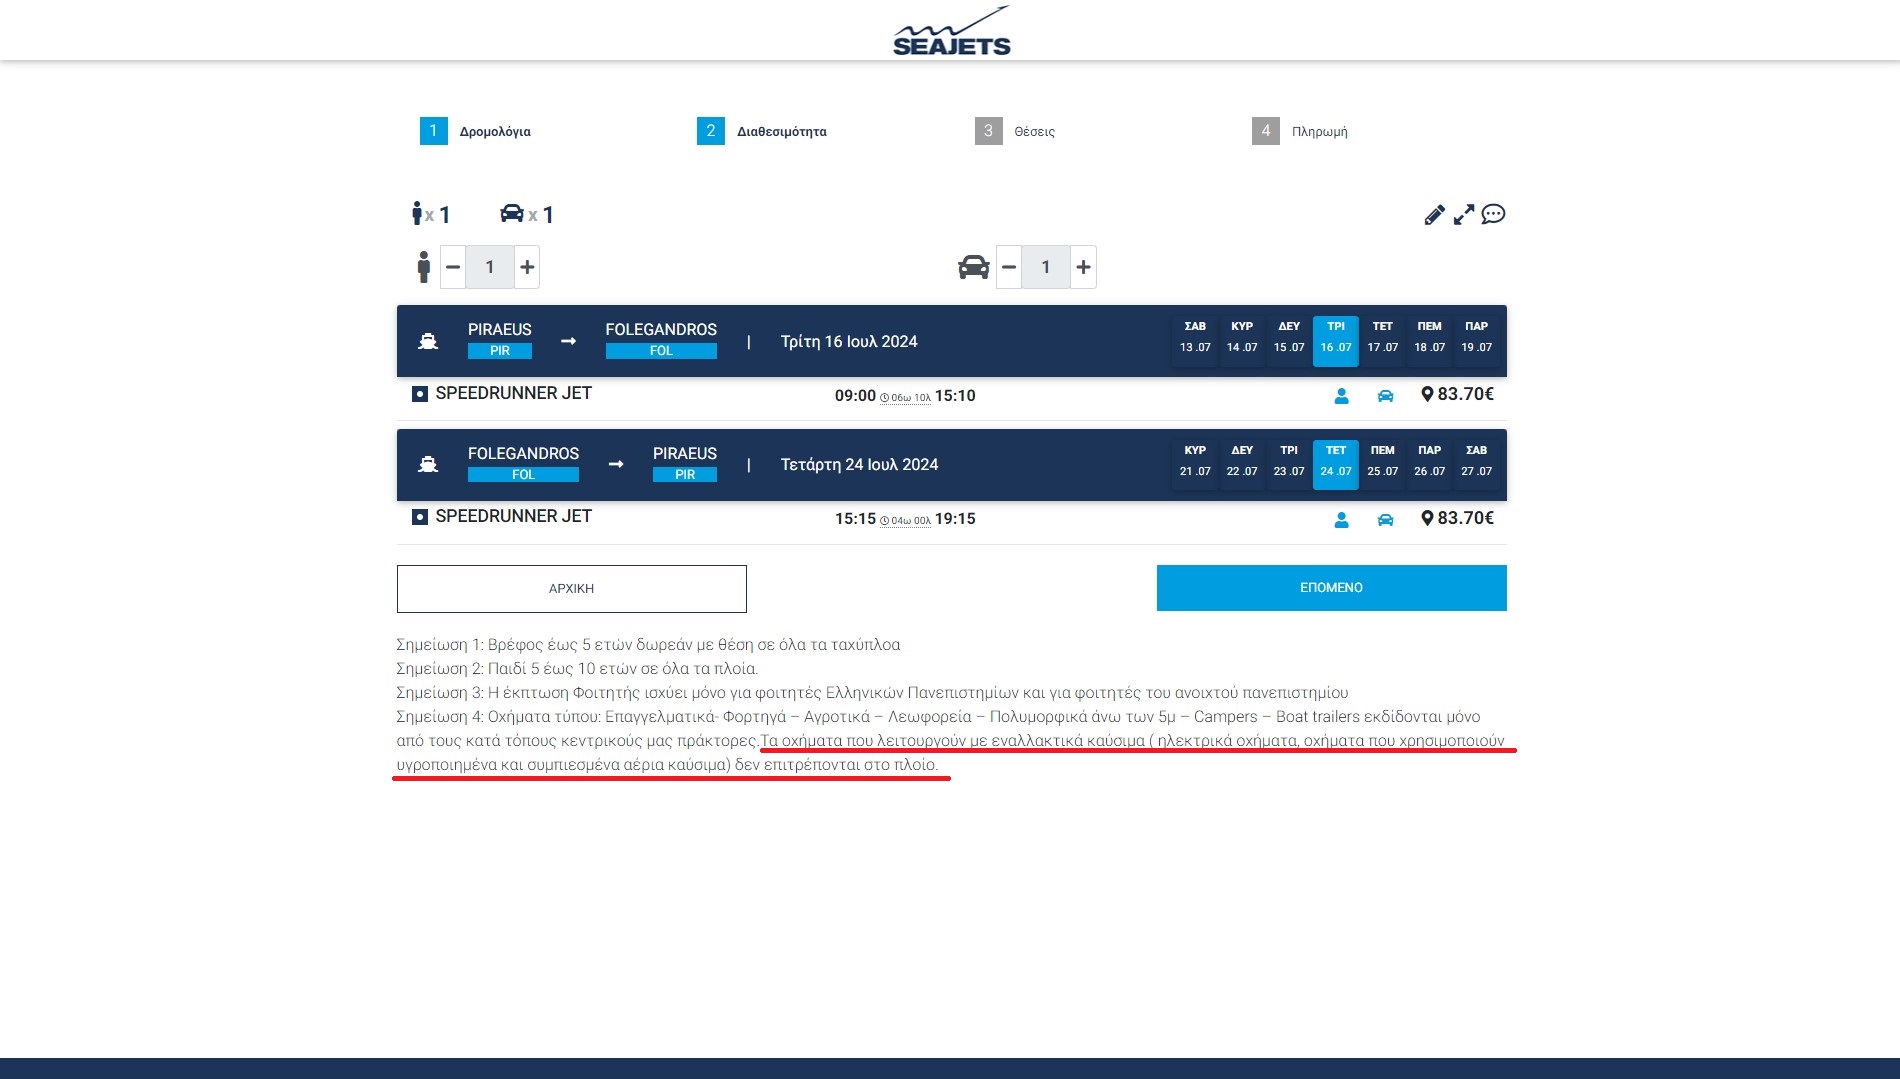Click the SEAJETS logo
The width and height of the screenshot is (1900, 1079).
[951, 32]
